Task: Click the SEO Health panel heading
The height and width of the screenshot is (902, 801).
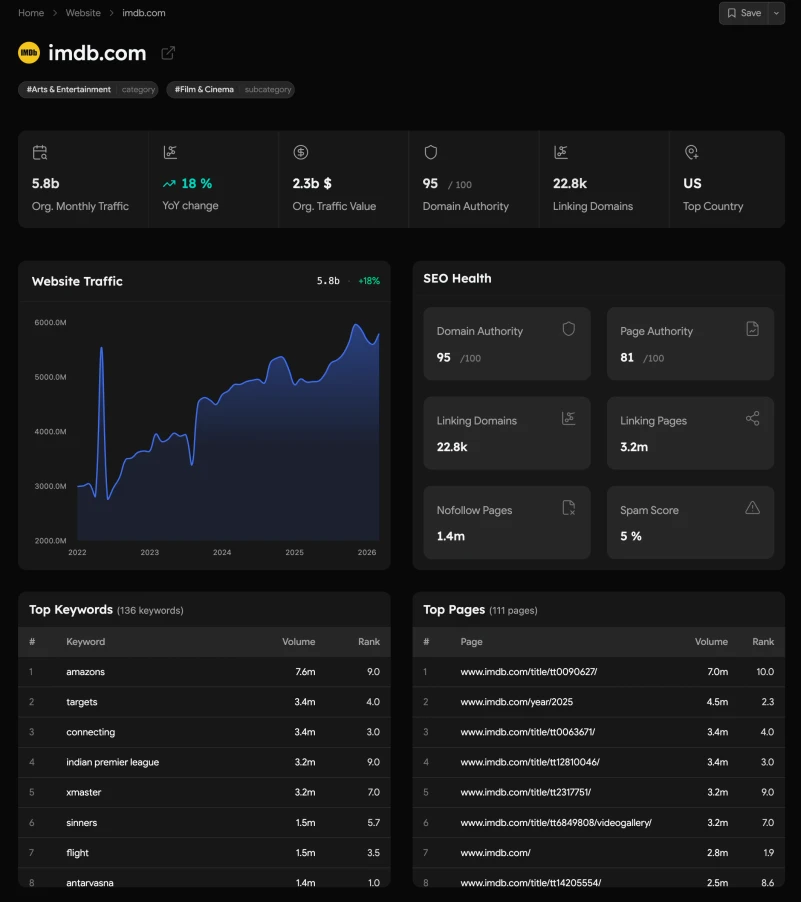Action: (457, 278)
